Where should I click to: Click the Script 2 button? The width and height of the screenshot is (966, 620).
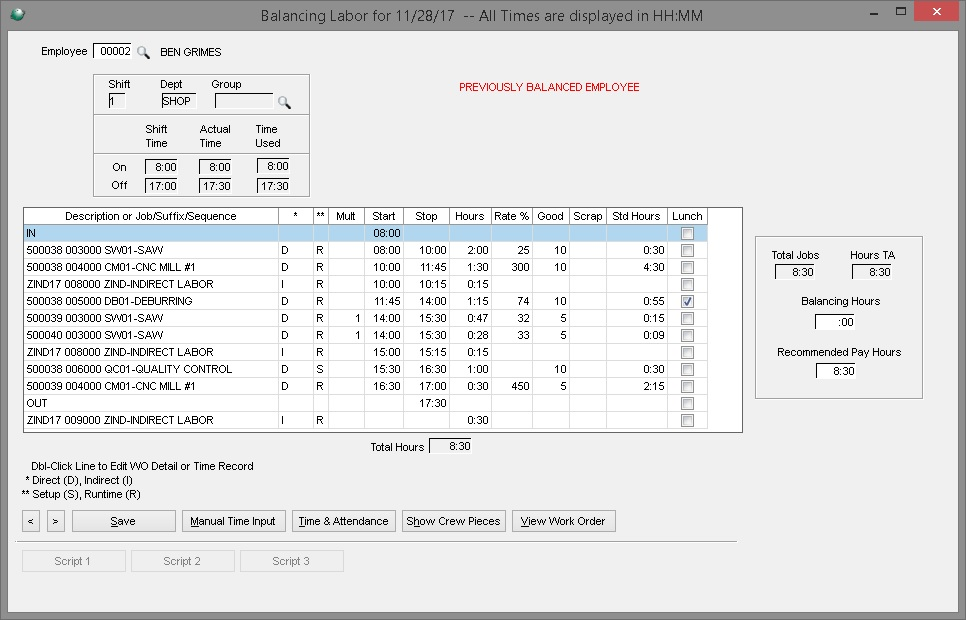[x=182, y=561]
